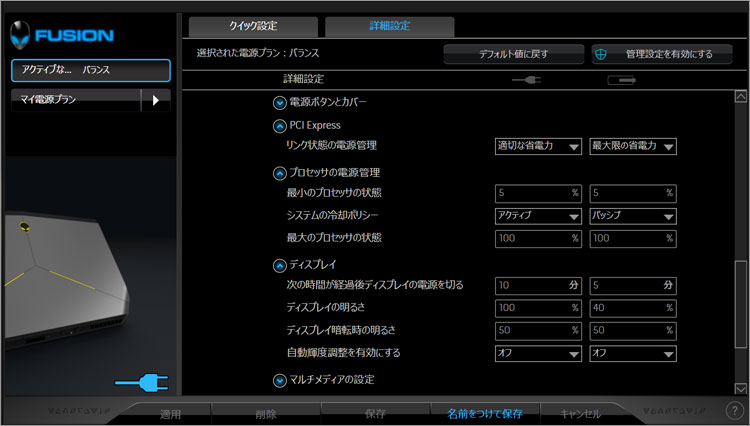Open cooling policy dropdown パッシブ
The height and width of the screenshot is (426, 750).
[x=633, y=216]
